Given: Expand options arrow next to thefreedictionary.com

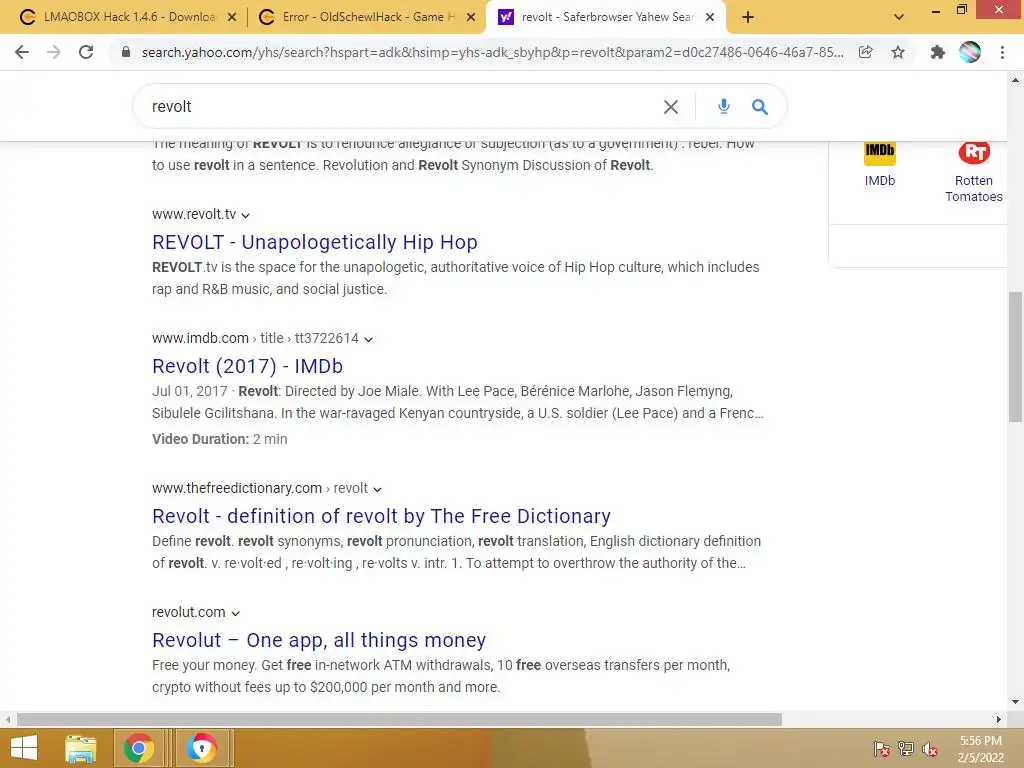Looking at the screenshot, I should [377, 489].
